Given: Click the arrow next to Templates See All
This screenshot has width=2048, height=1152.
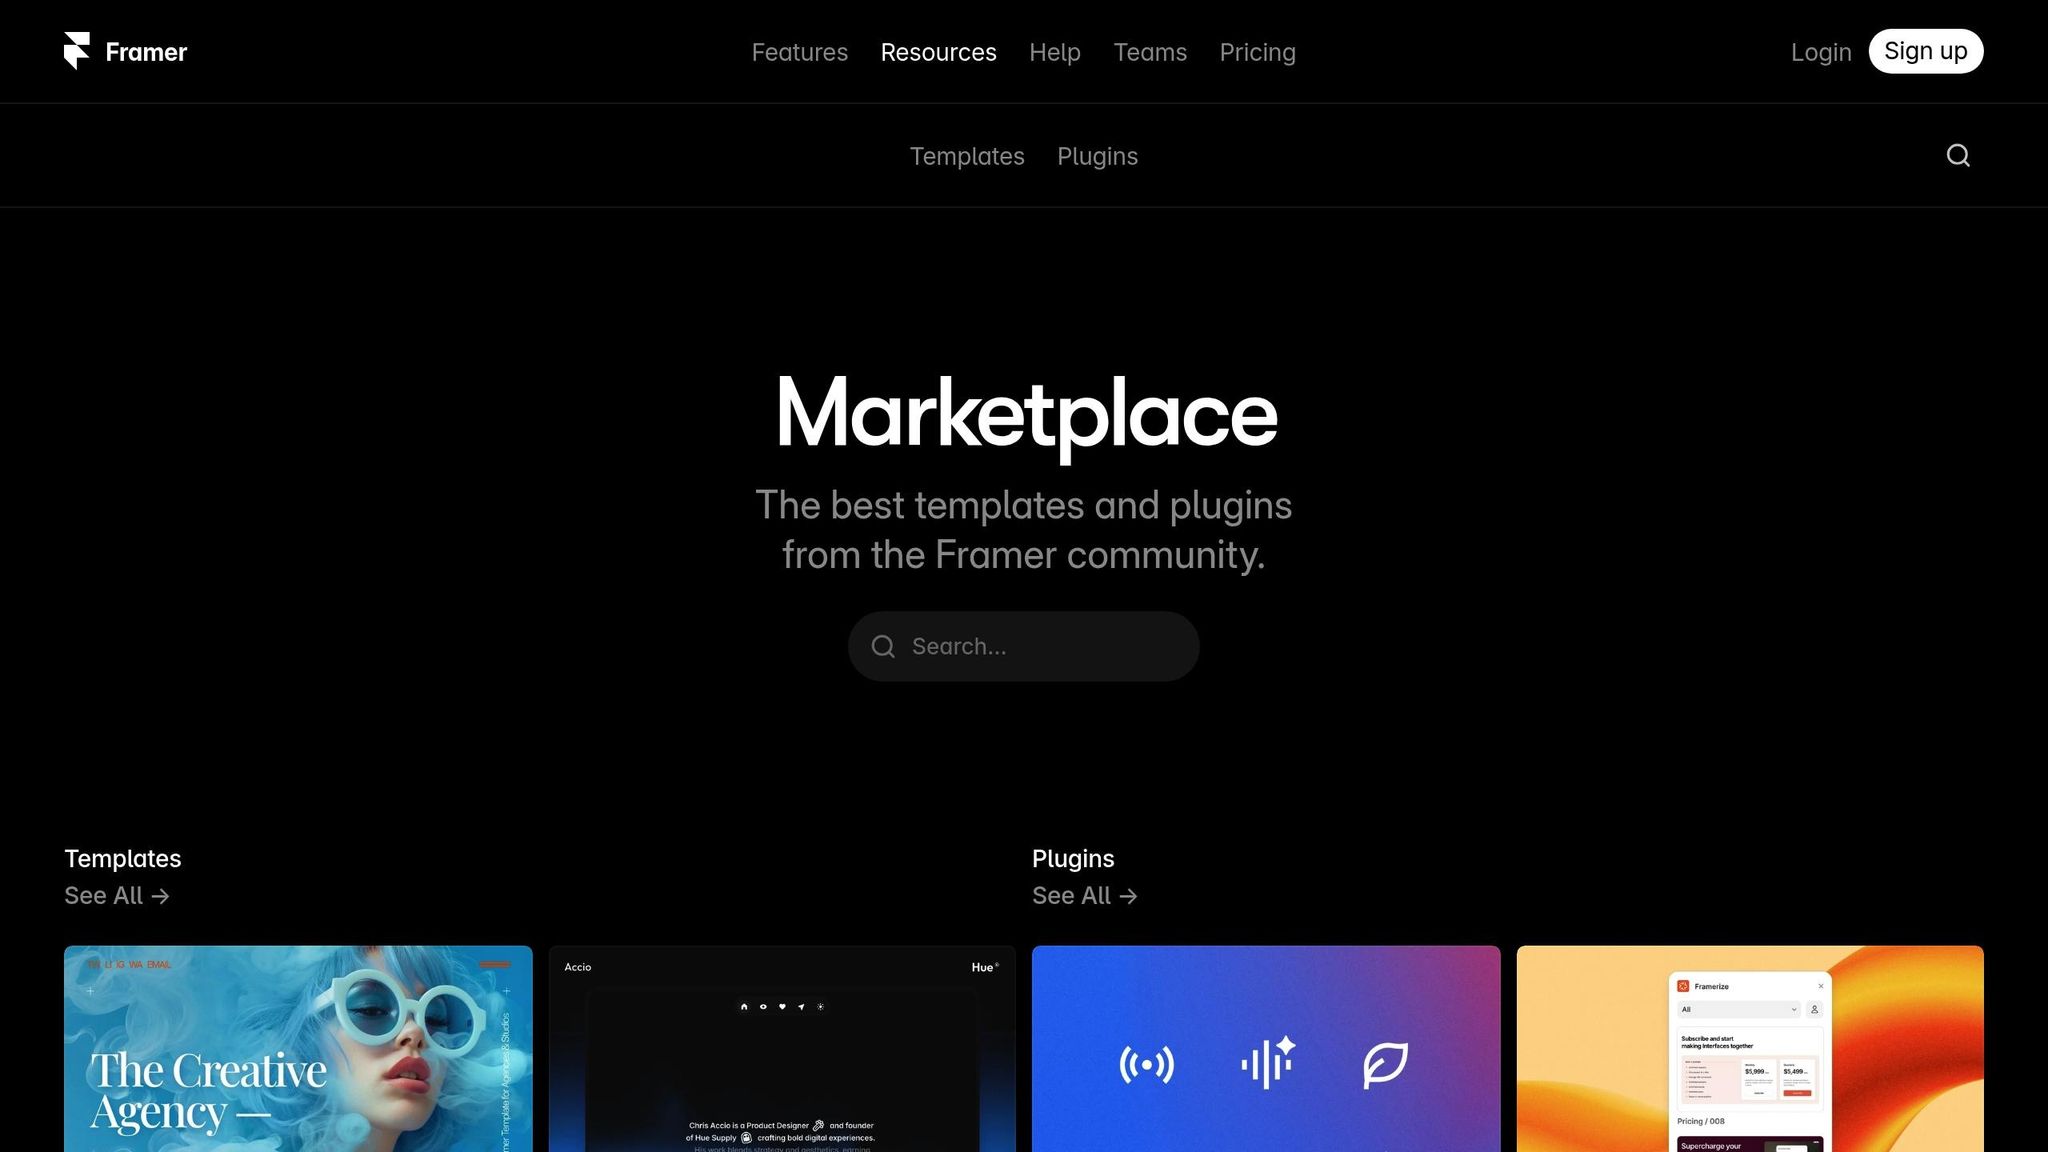Looking at the screenshot, I should click(160, 896).
